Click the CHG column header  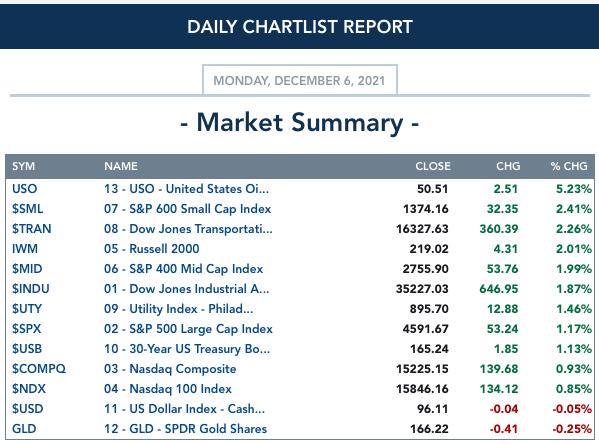click(x=508, y=166)
